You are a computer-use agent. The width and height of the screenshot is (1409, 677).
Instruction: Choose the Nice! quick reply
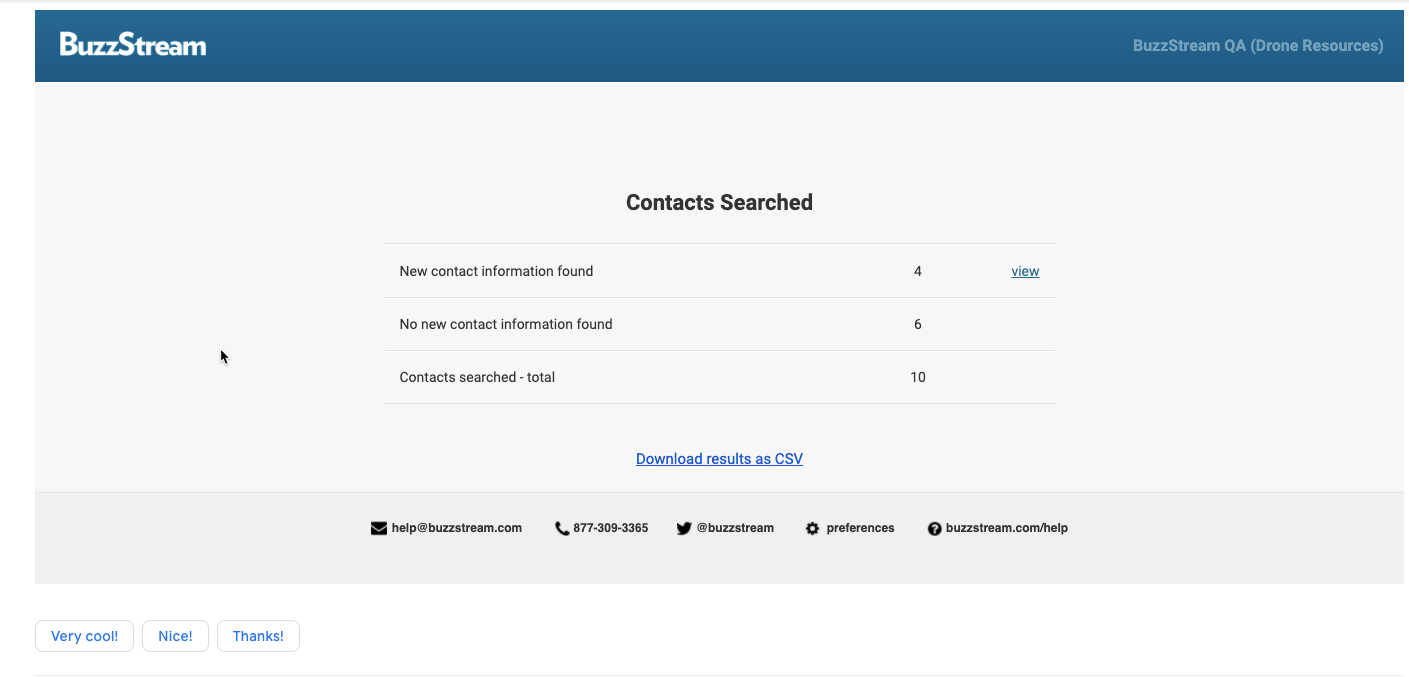point(175,636)
